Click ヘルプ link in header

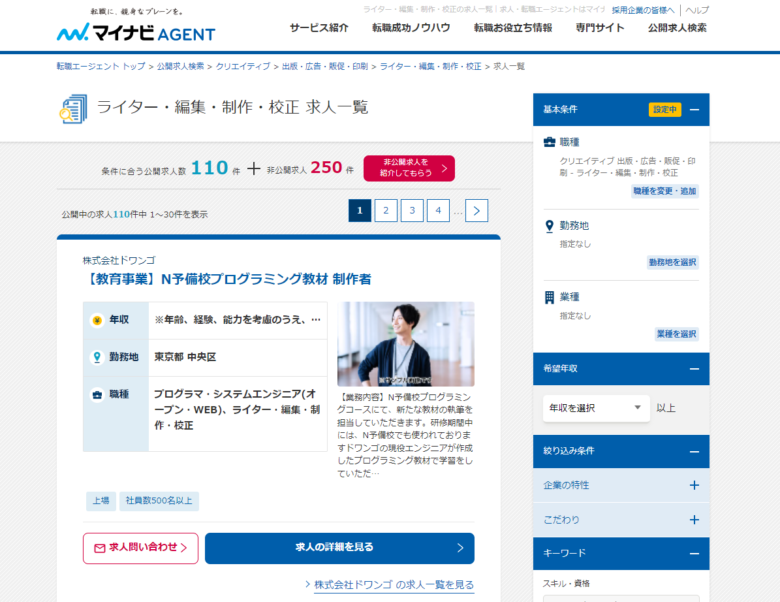point(697,10)
